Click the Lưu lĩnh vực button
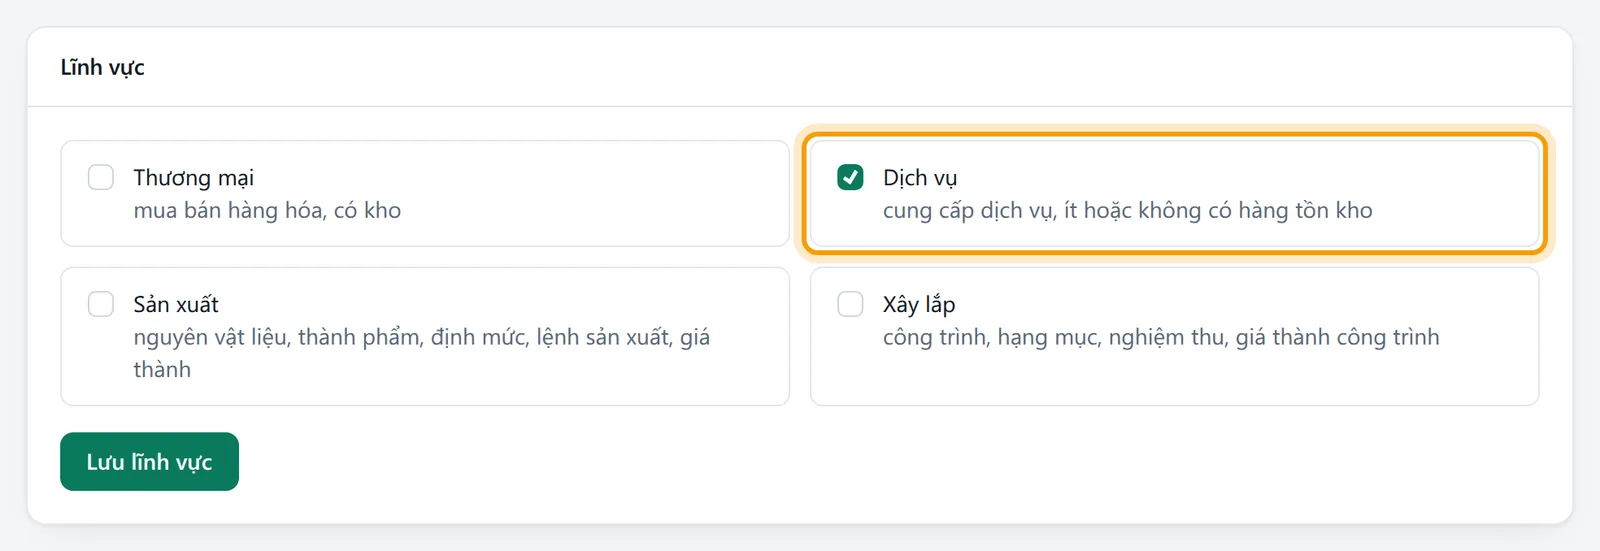The height and width of the screenshot is (551, 1600). click(149, 462)
